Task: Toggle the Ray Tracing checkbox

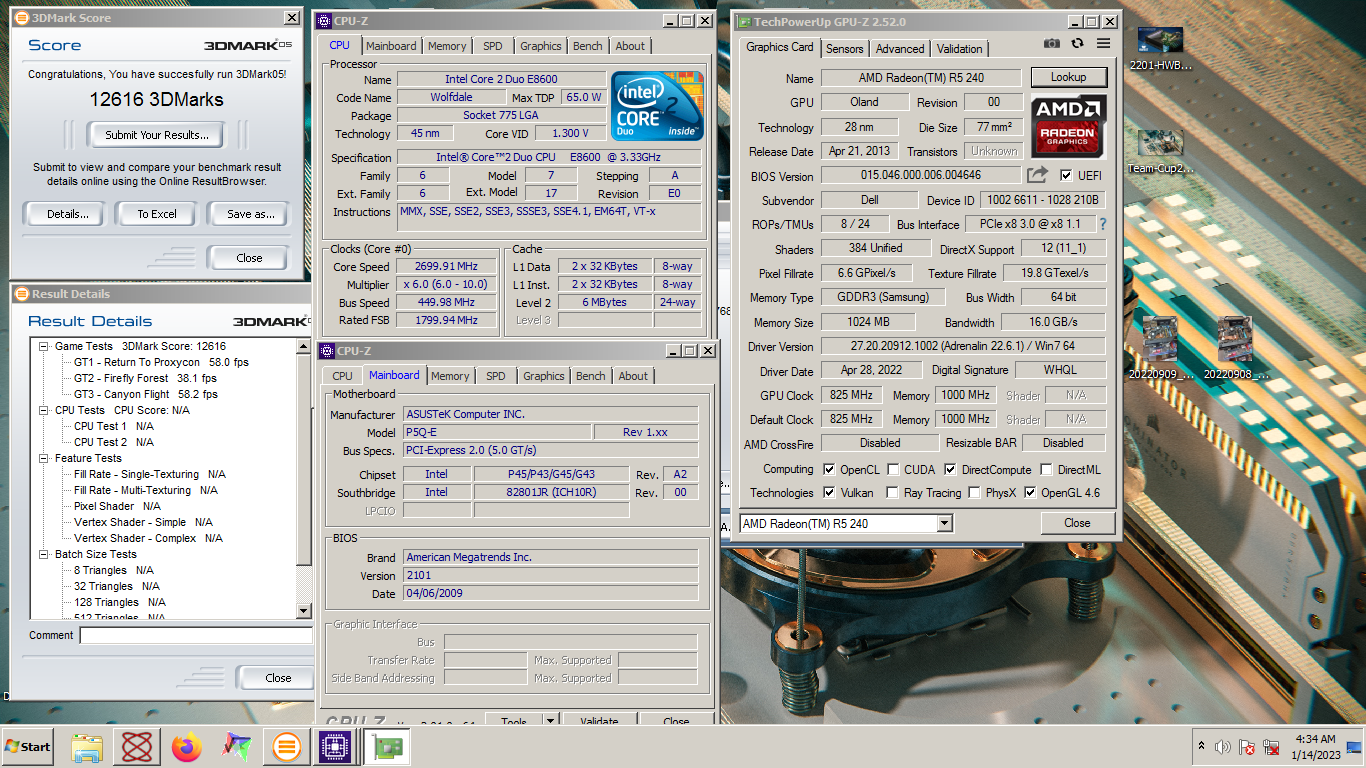Action: click(x=893, y=492)
